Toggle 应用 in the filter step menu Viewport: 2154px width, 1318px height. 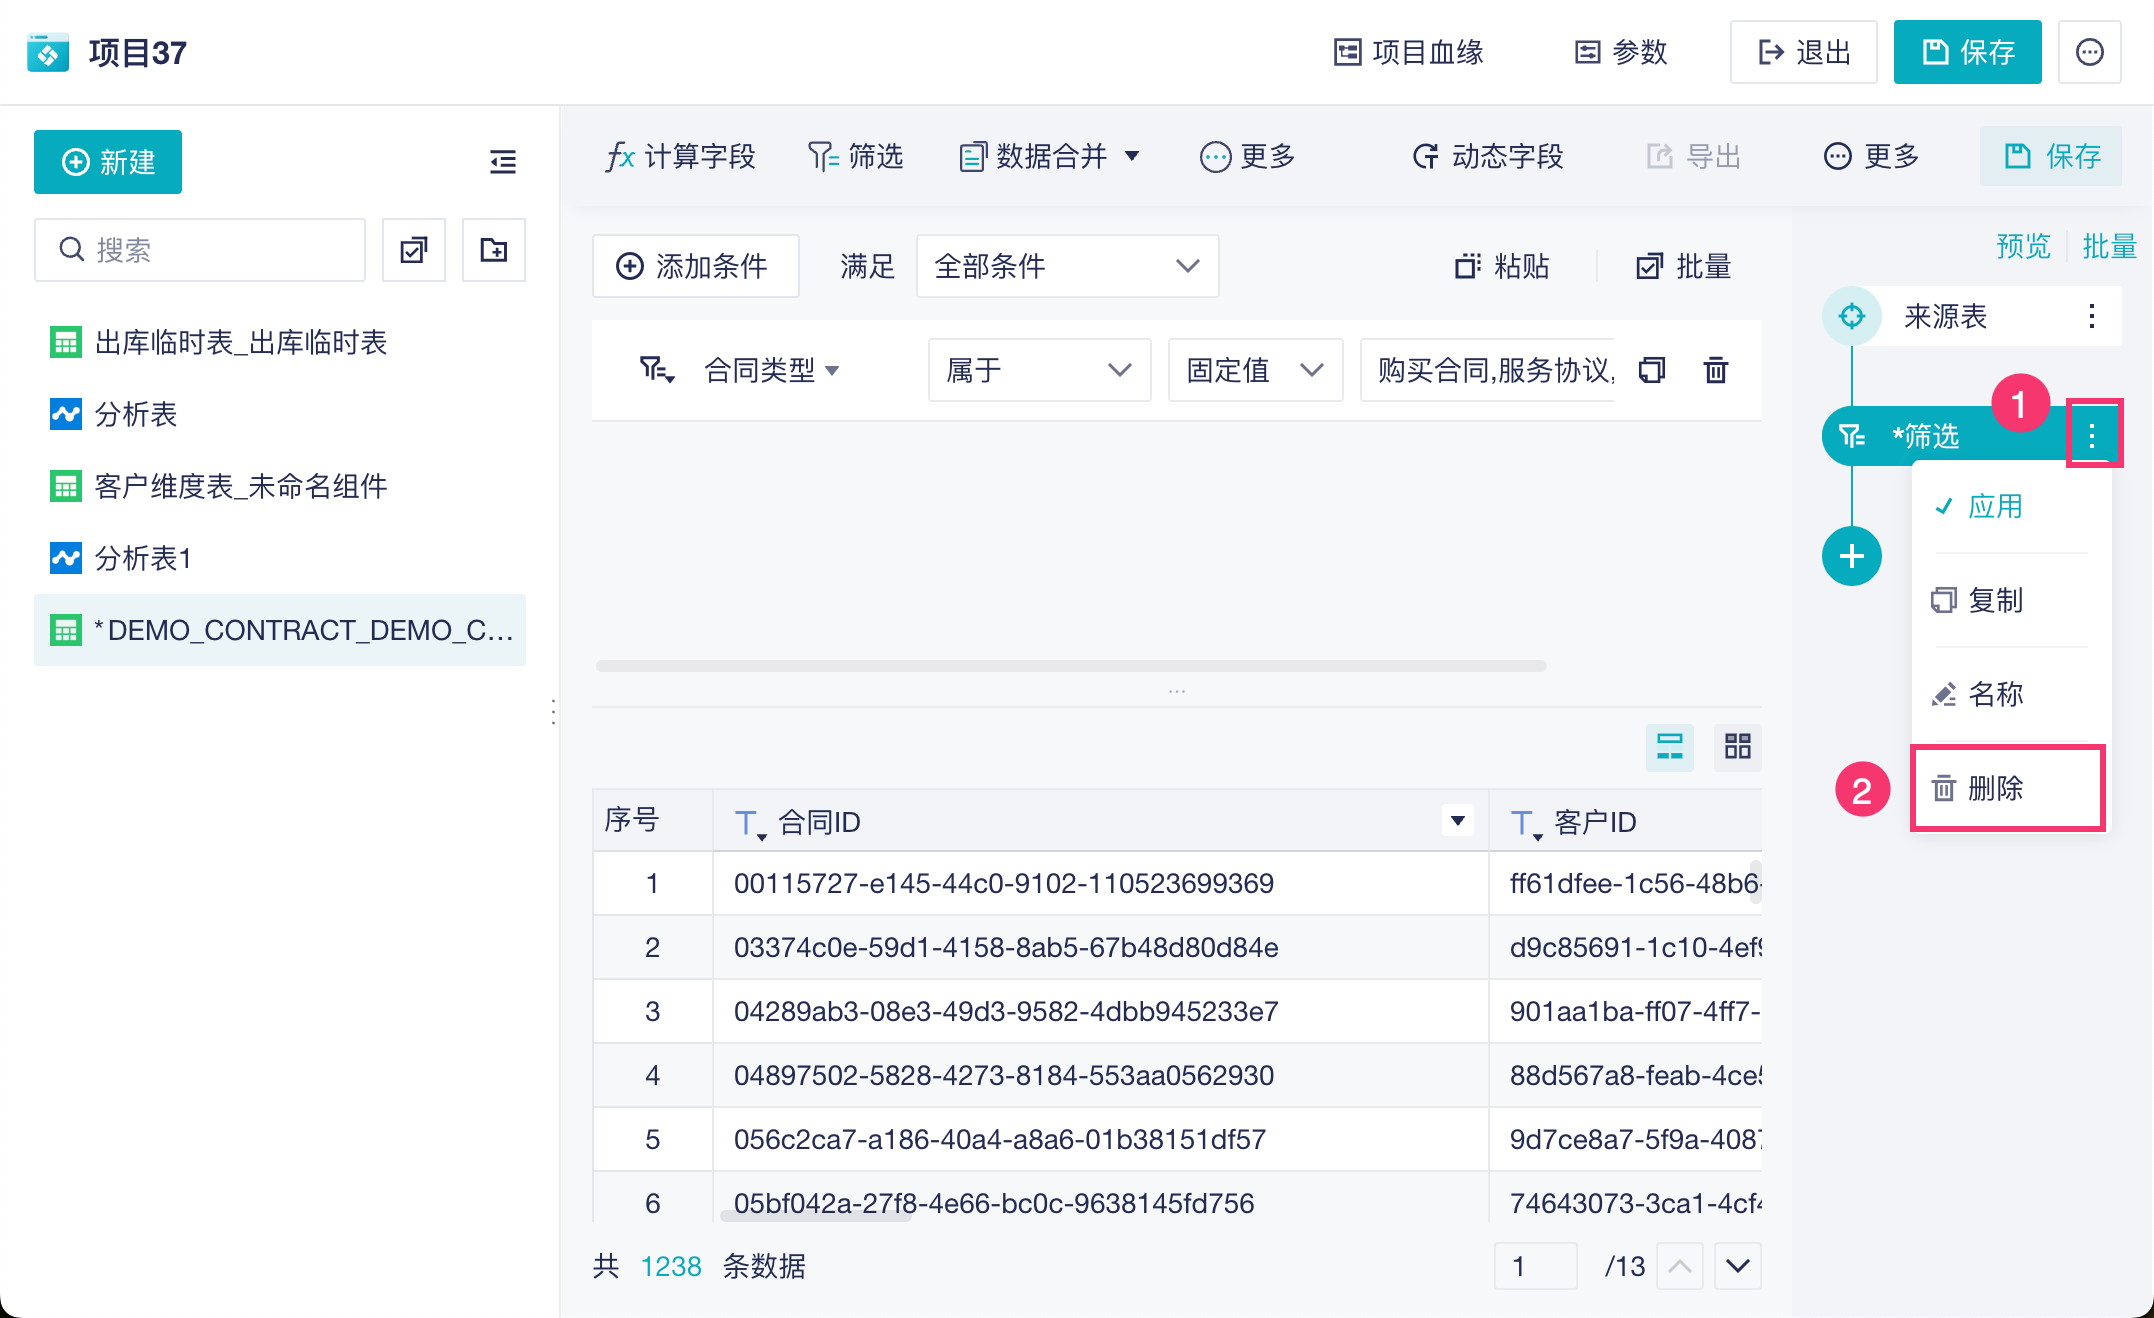[x=1995, y=507]
